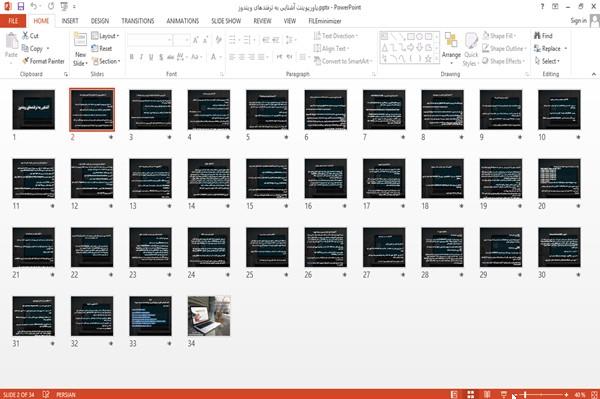Screen dimensions: 600x399
Task: Expand the Select dropdown in Editing
Action: click(x=547, y=61)
